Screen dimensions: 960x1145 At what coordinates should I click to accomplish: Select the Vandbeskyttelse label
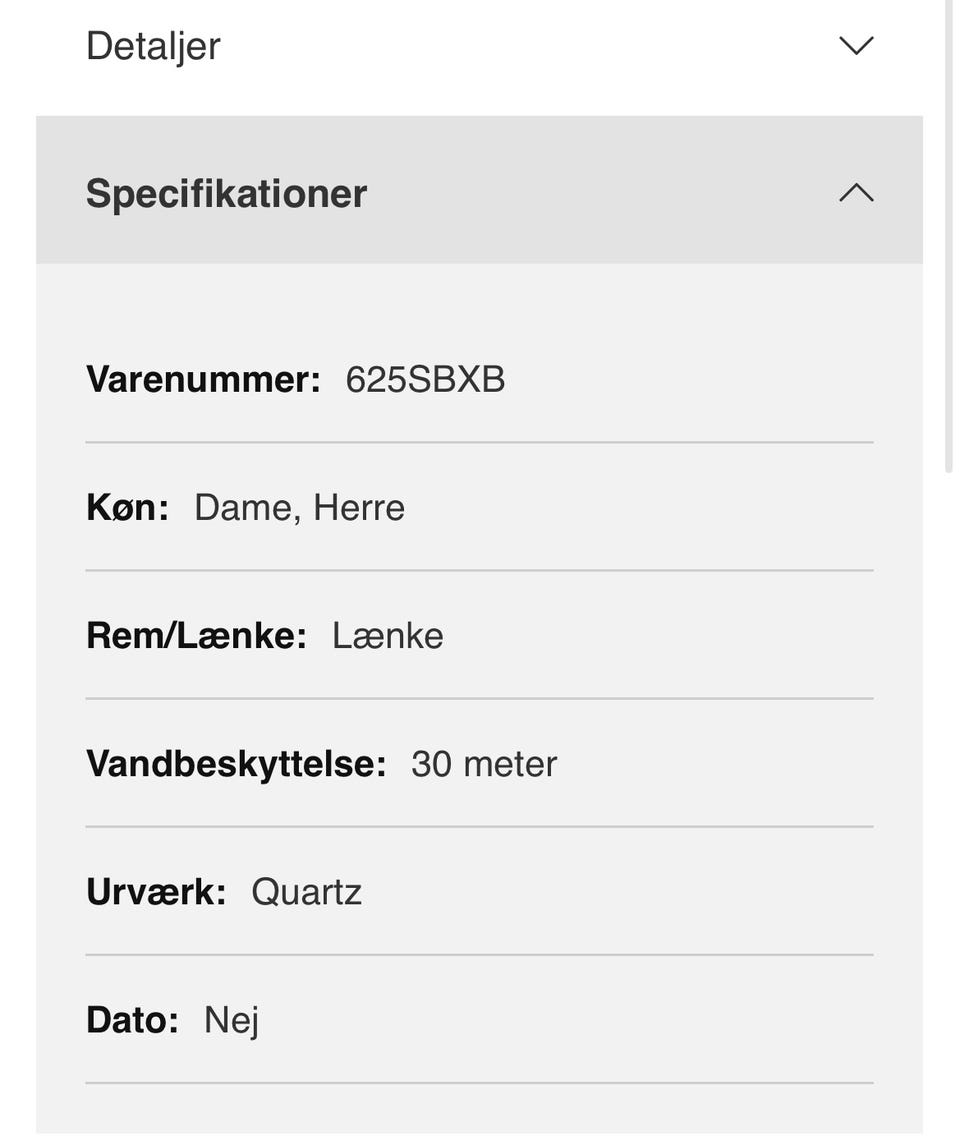point(236,764)
